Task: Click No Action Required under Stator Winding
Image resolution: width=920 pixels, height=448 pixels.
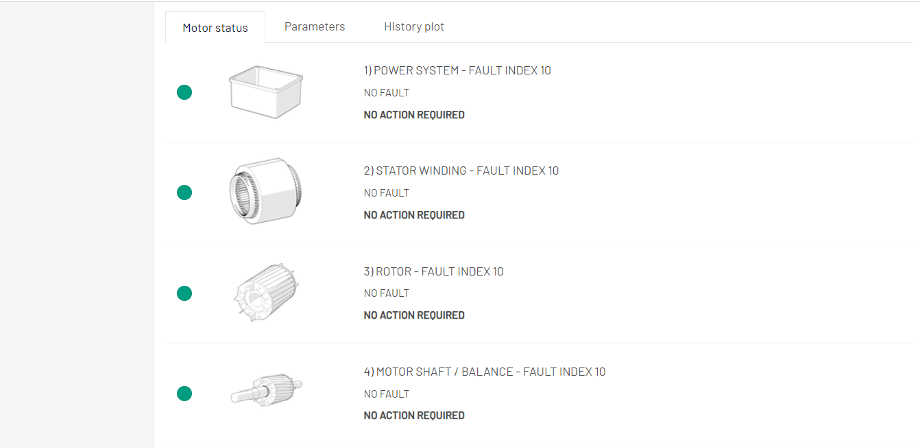Action: (414, 215)
